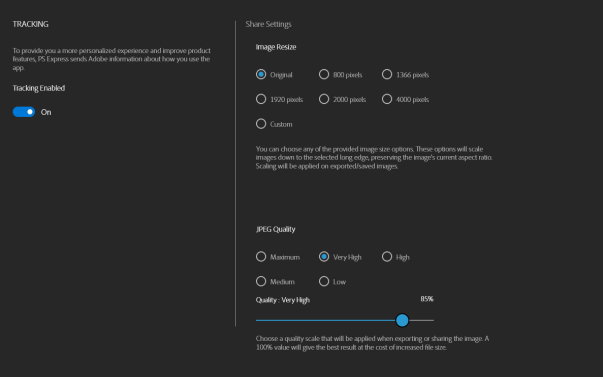
Task: Click the Share Settings heading
Action: pos(268,24)
